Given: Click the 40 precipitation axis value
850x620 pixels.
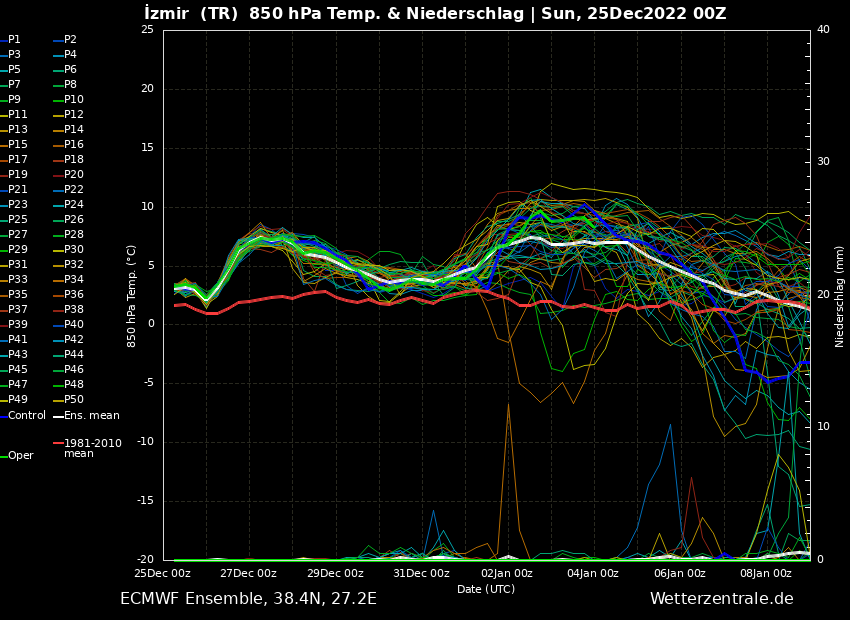Looking at the screenshot, I should (x=823, y=29).
